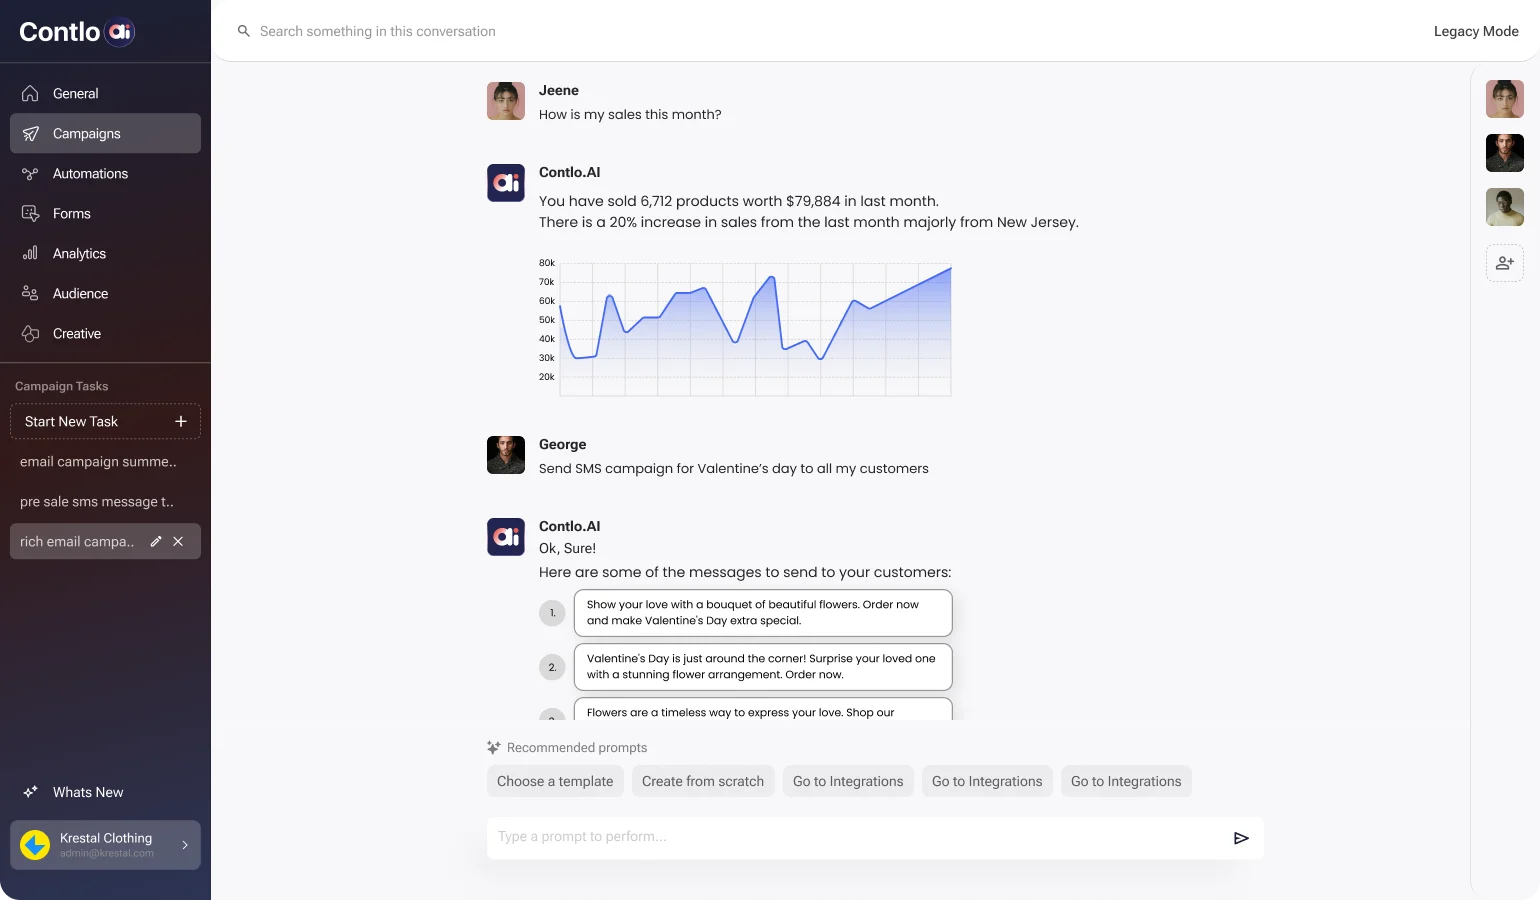Click the plus icon beside Start New Task

(181, 421)
